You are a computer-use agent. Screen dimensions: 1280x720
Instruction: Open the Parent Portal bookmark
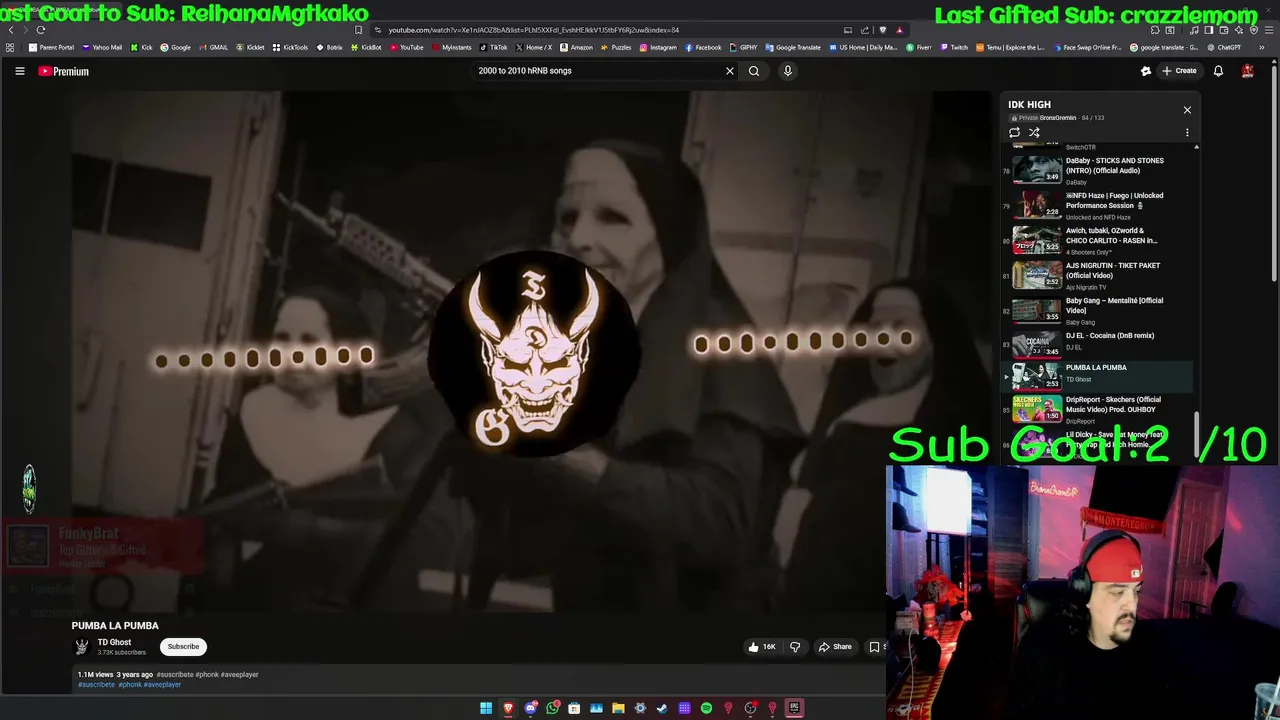tap(51, 47)
